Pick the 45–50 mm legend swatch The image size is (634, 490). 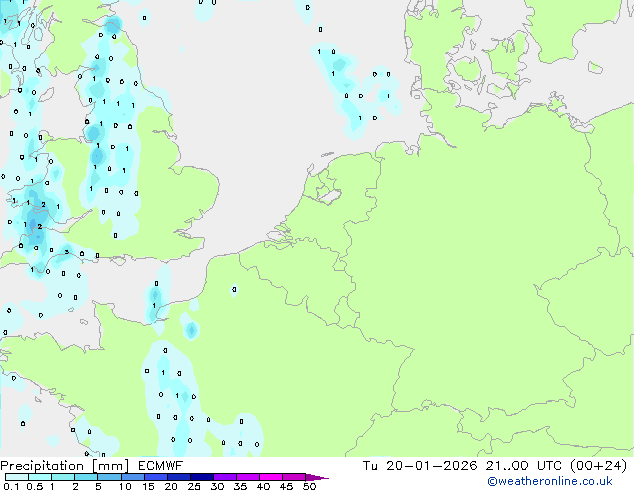point(294,477)
